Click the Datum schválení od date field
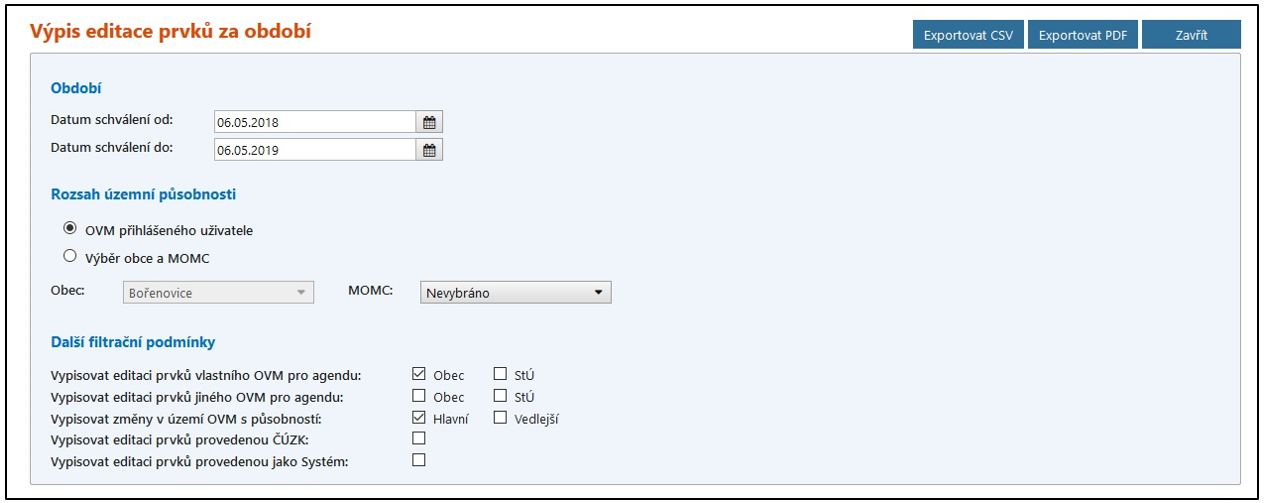 click(x=315, y=123)
